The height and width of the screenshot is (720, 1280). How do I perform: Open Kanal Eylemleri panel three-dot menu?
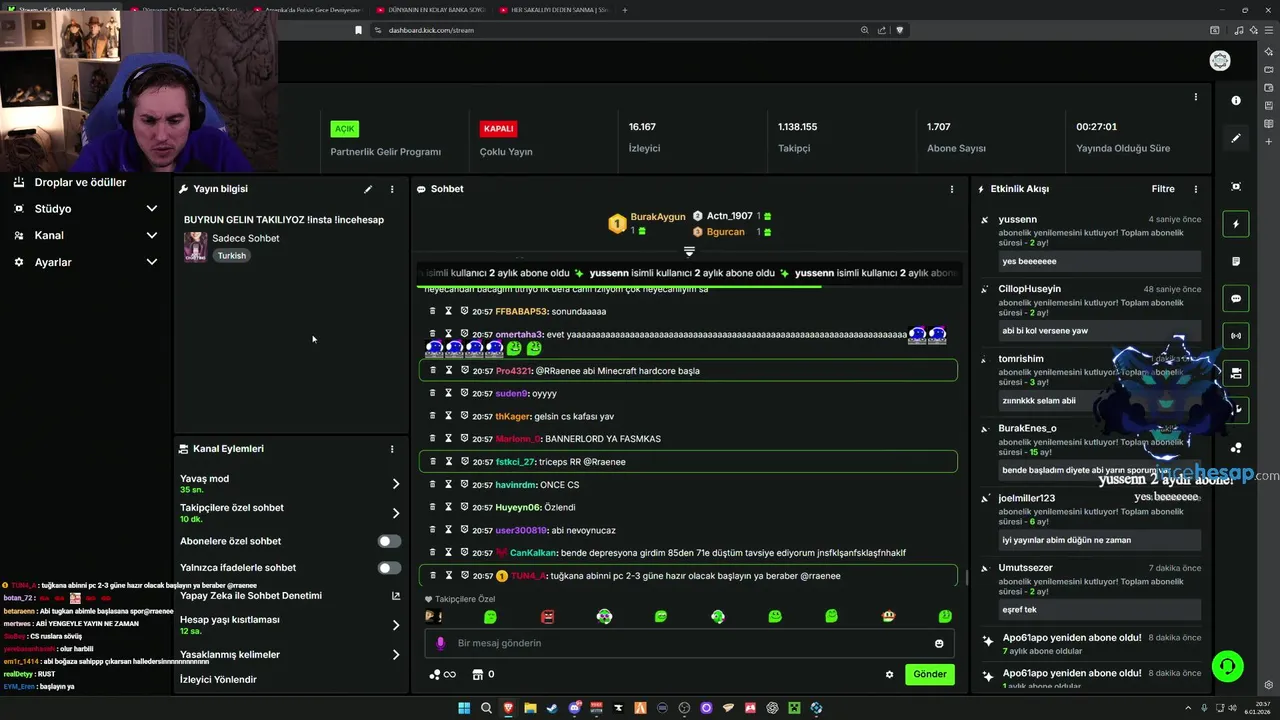click(x=392, y=449)
